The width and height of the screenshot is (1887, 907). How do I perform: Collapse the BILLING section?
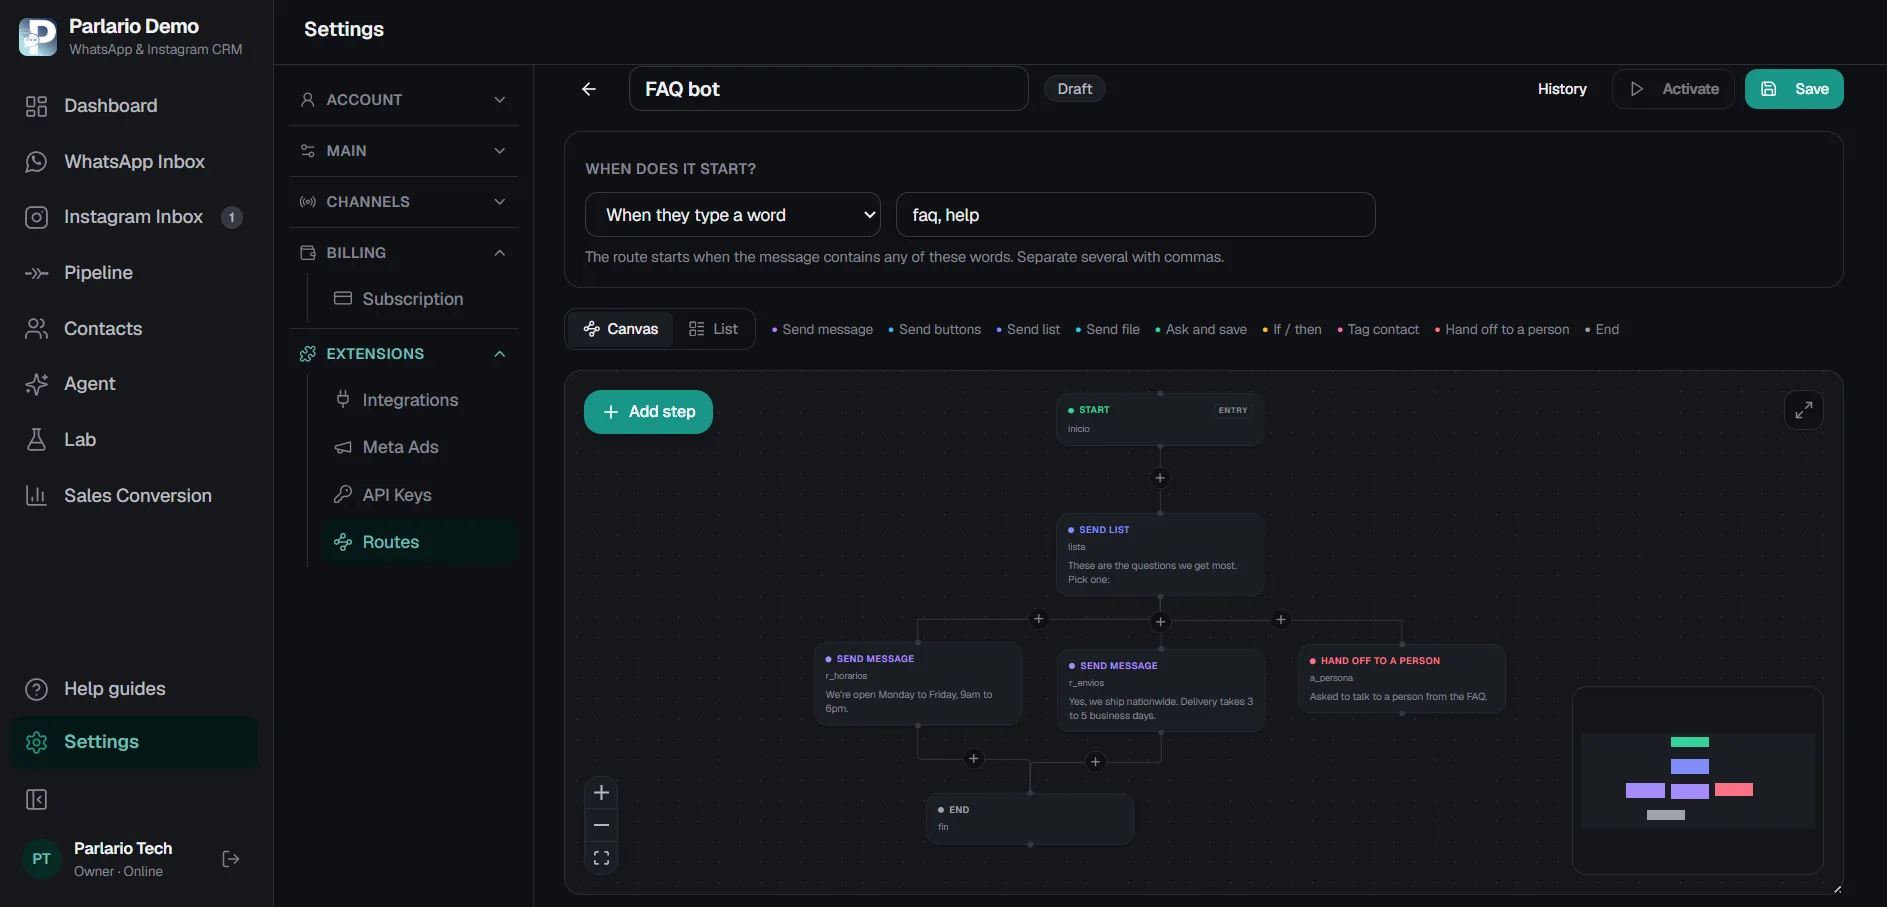coord(403,253)
